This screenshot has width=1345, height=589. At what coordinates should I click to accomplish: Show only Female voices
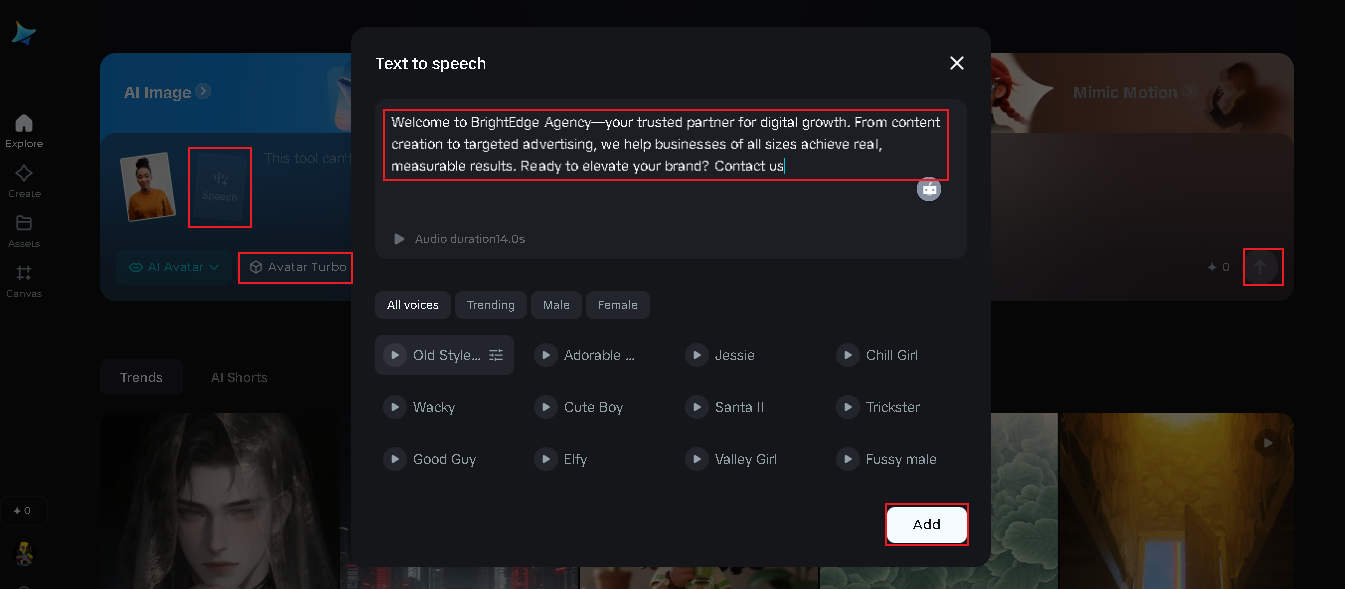617,305
